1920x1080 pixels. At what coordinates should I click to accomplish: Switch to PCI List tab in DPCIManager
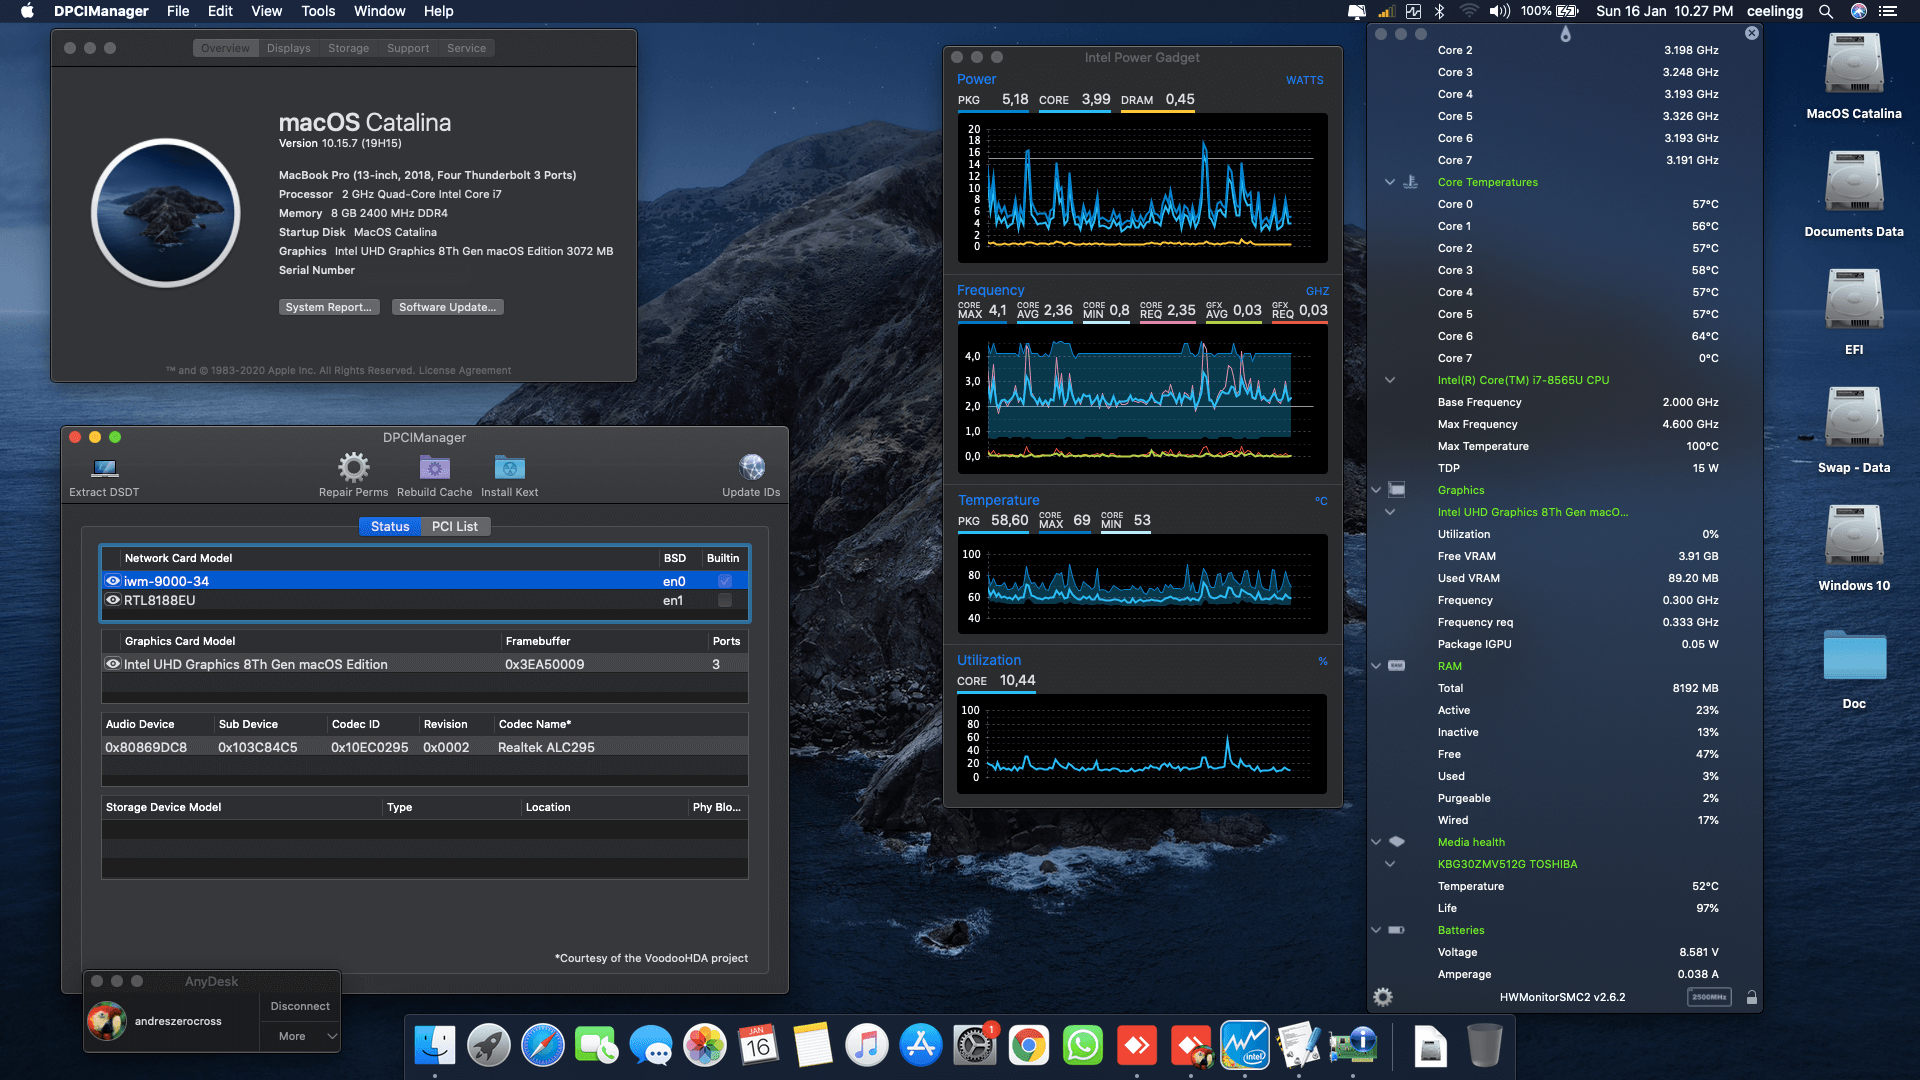454,526
